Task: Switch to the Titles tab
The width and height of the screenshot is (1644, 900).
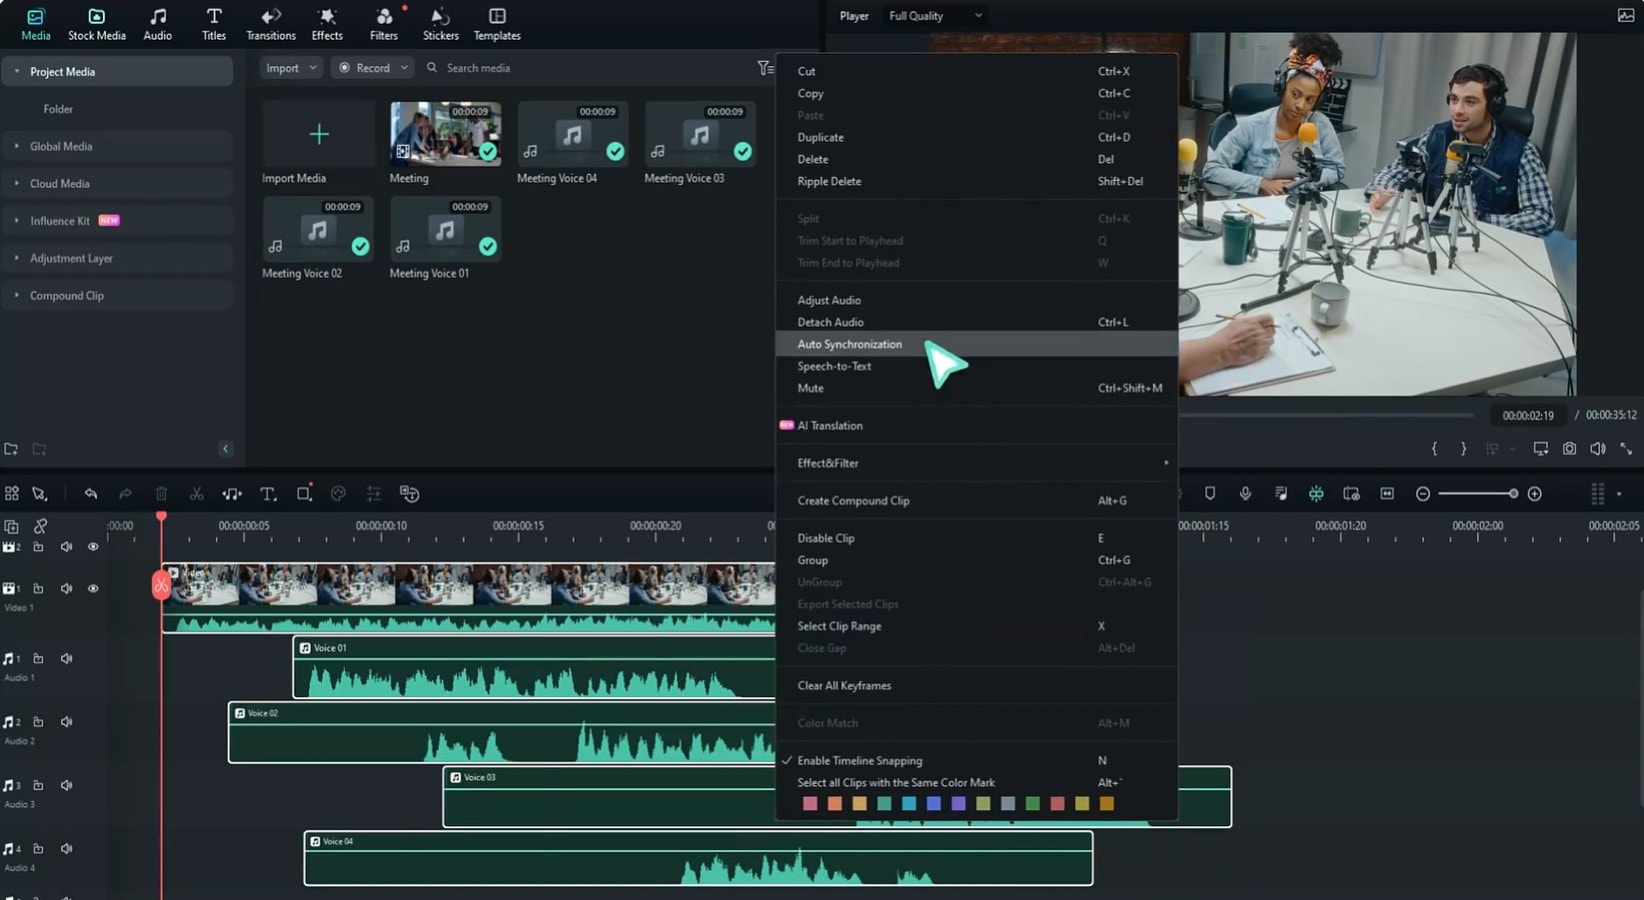Action: [x=214, y=24]
